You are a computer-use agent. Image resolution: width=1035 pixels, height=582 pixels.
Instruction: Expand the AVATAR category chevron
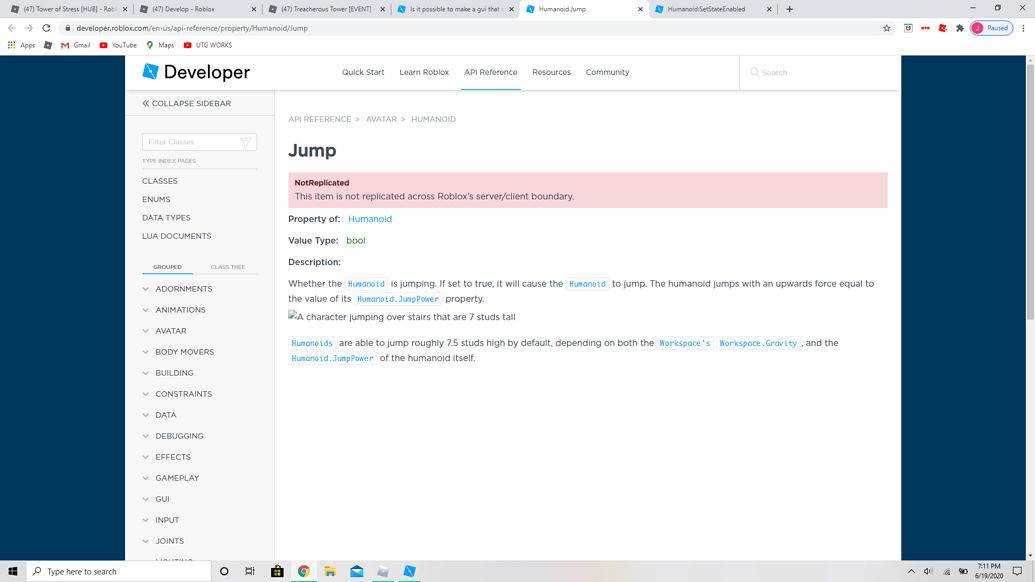146,331
